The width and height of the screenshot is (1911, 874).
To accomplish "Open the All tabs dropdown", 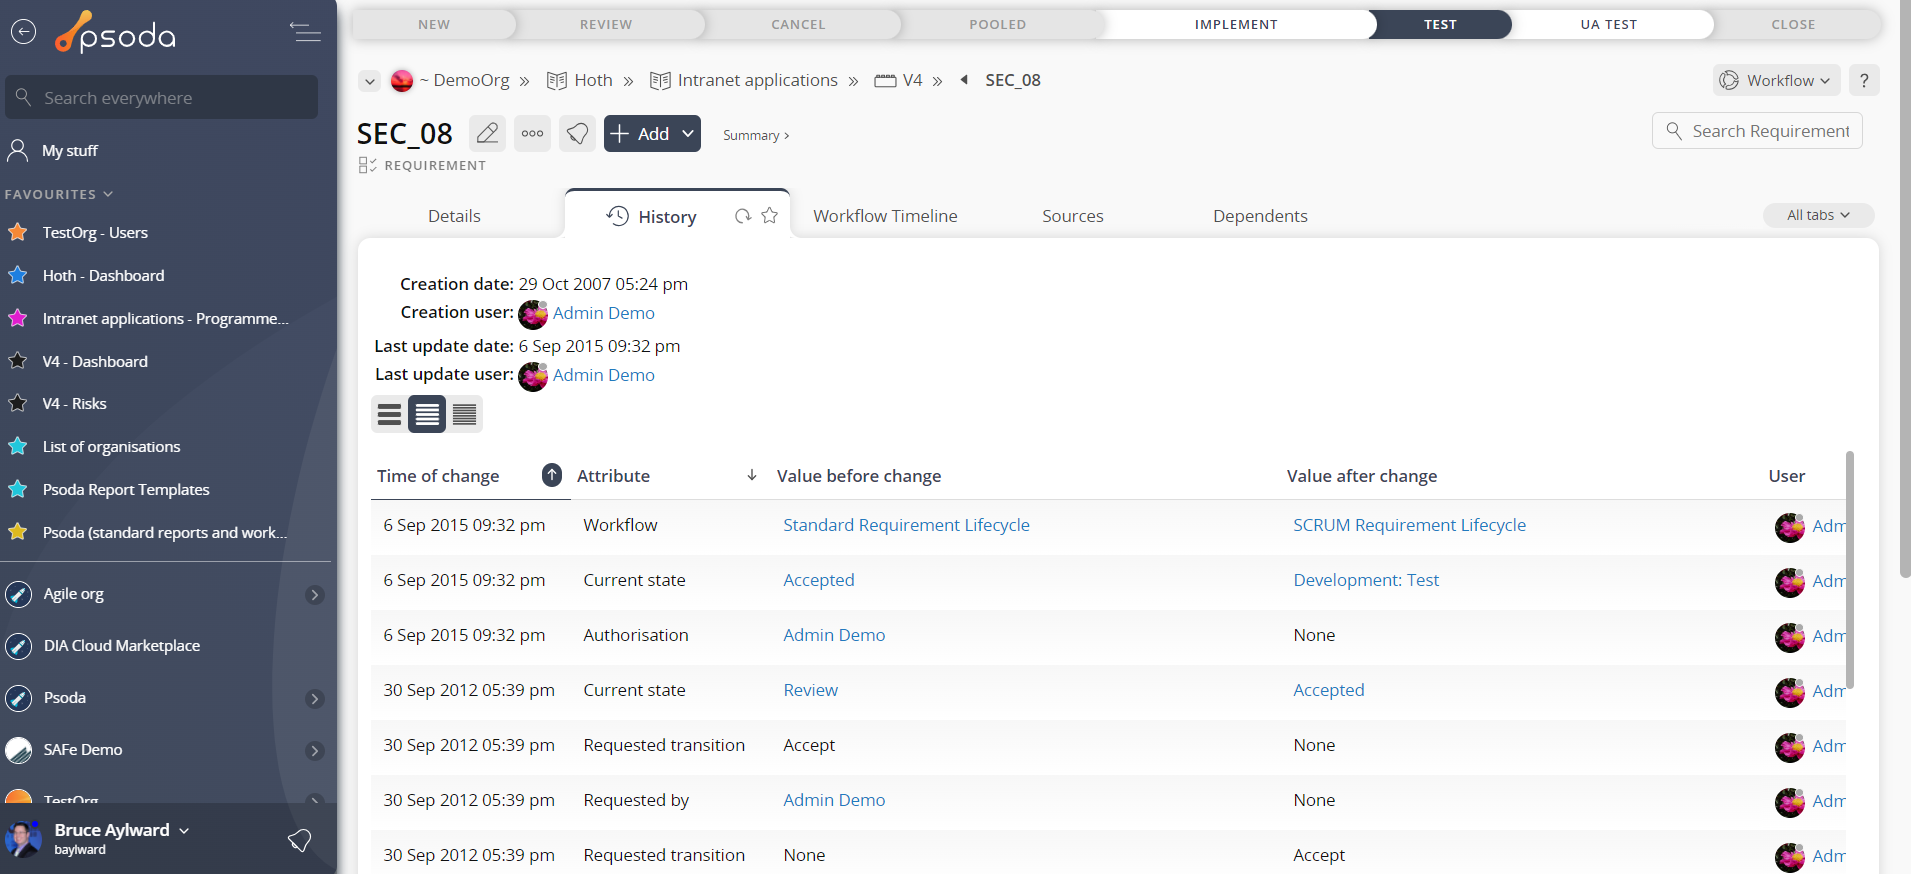I will click(x=1818, y=215).
